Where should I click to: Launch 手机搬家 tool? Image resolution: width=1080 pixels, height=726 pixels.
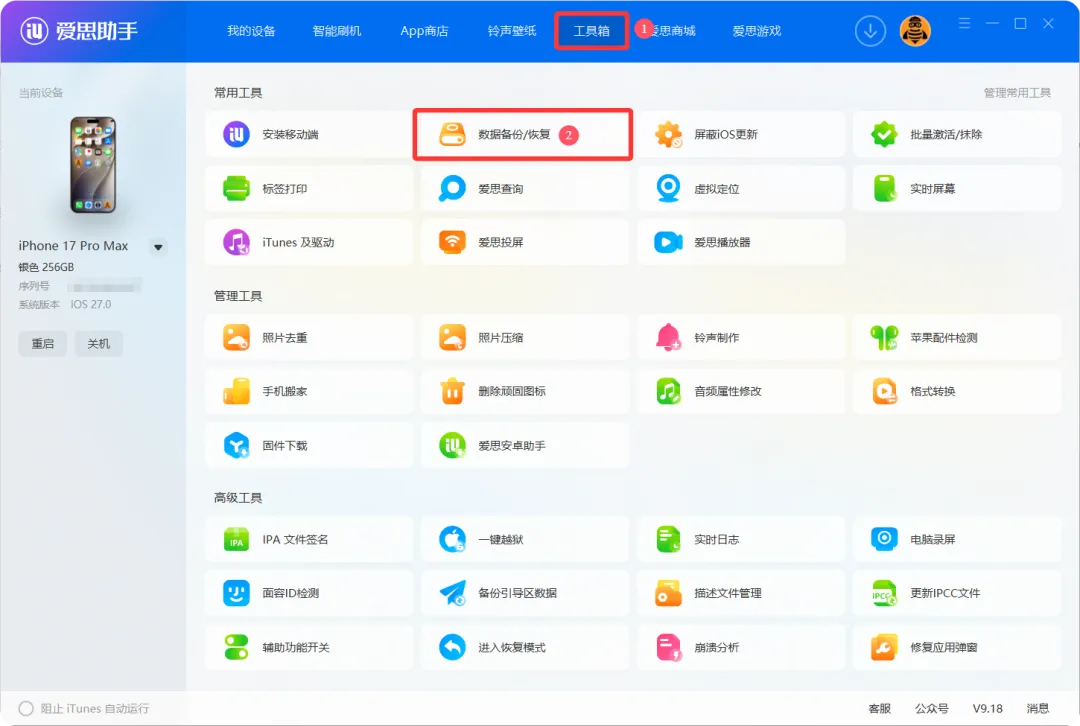[x=309, y=391]
